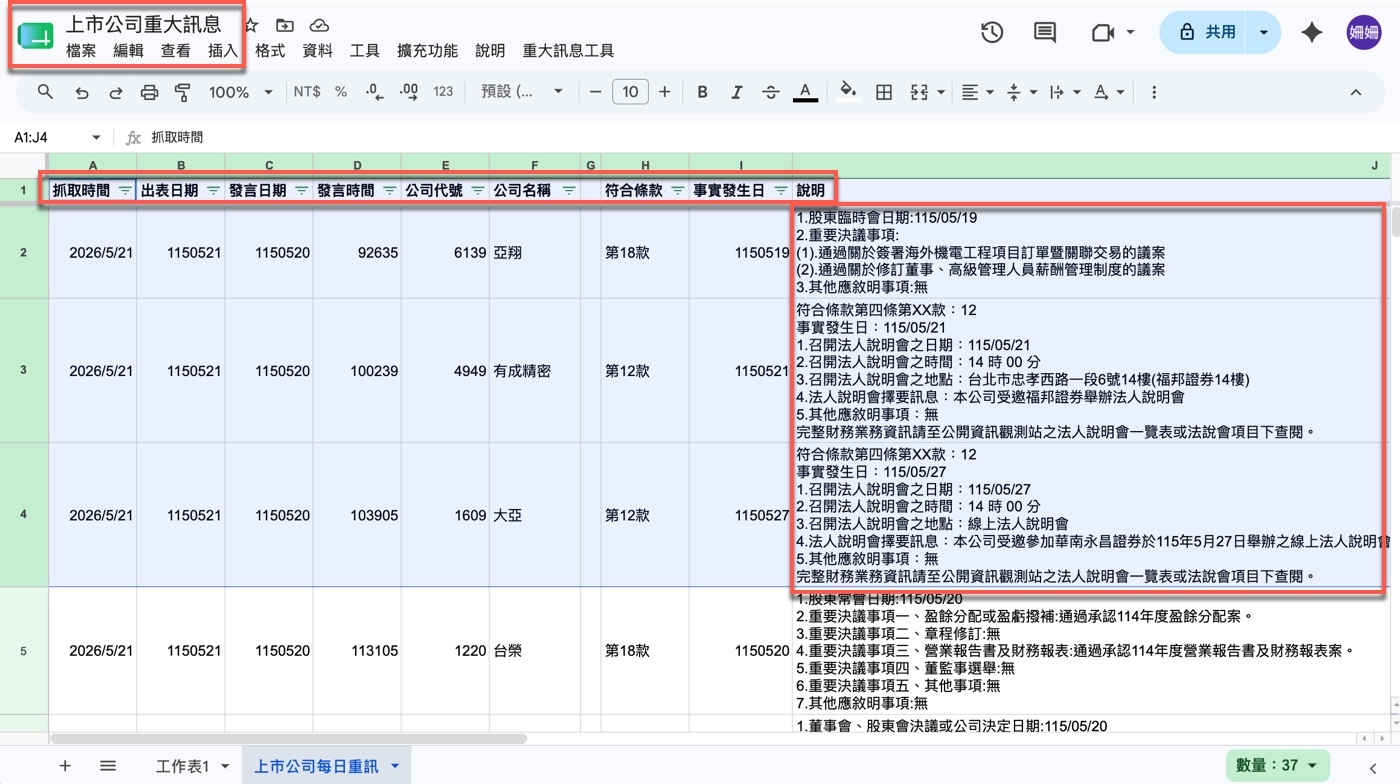The image size is (1400, 784).
Task: Decrease decimal places
Action: (375, 92)
